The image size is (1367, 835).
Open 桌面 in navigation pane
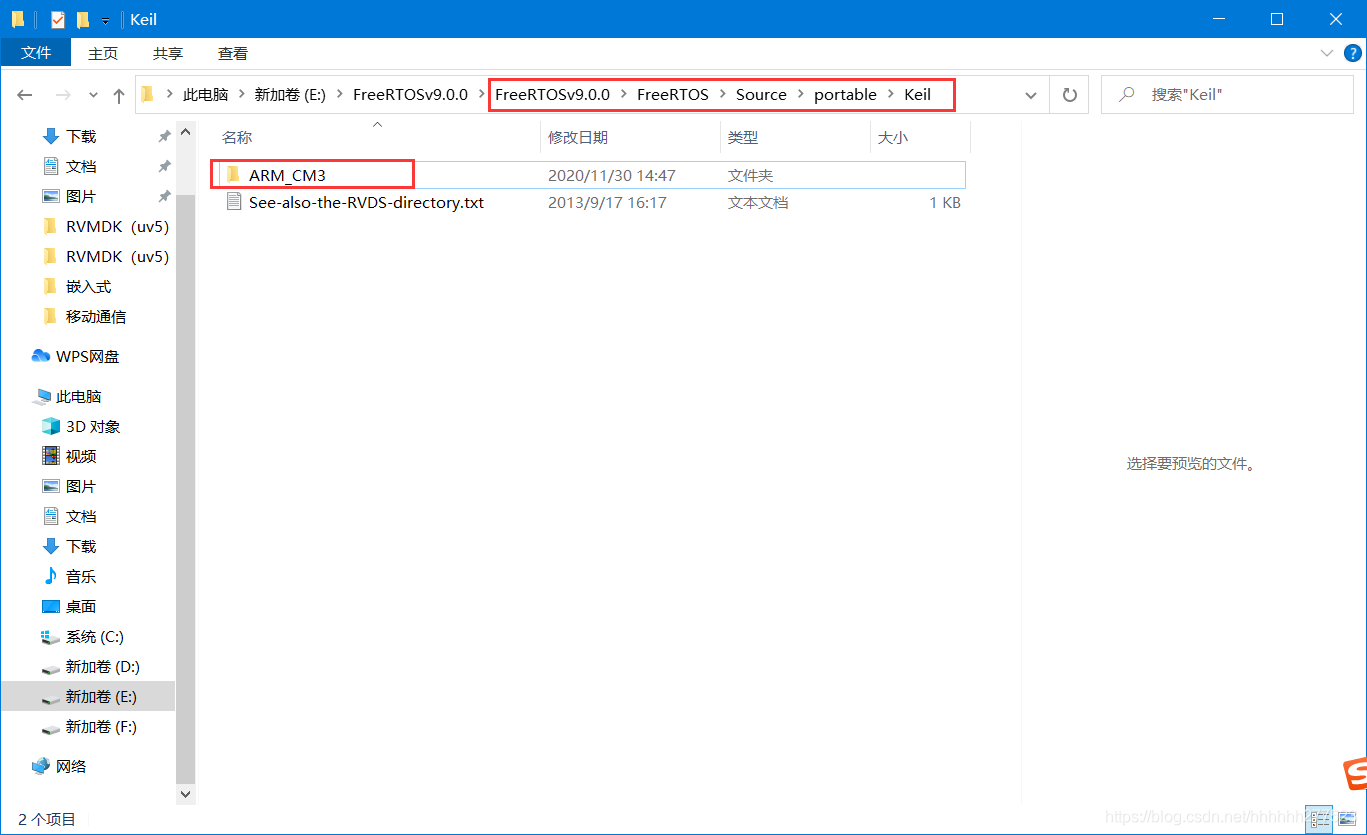tap(81, 606)
